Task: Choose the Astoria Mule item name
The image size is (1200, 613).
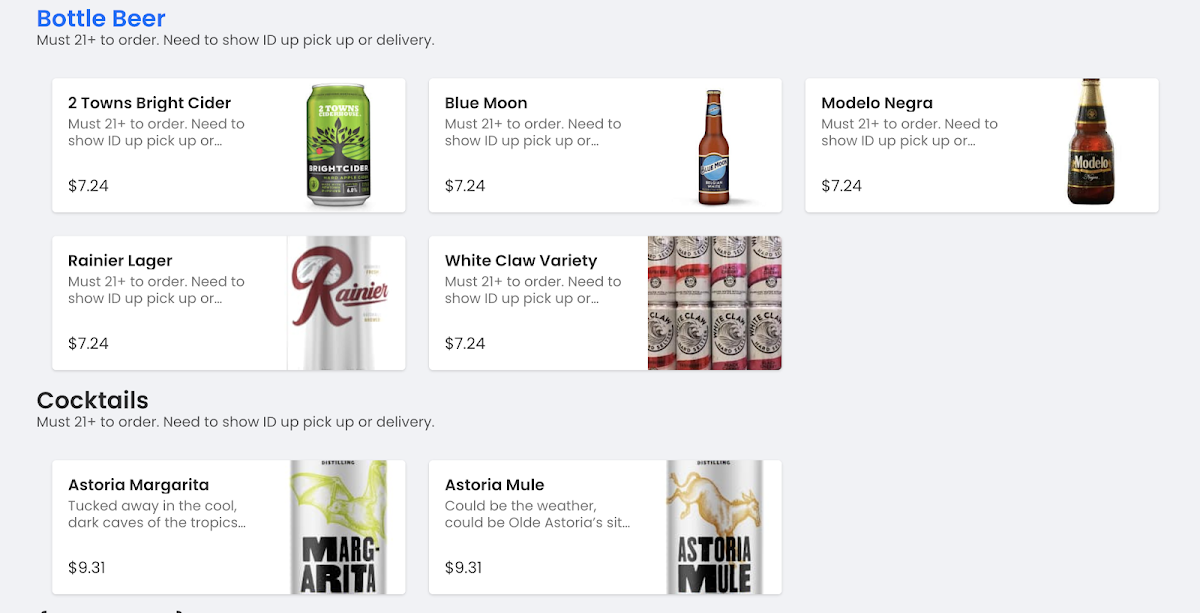Action: pos(495,485)
